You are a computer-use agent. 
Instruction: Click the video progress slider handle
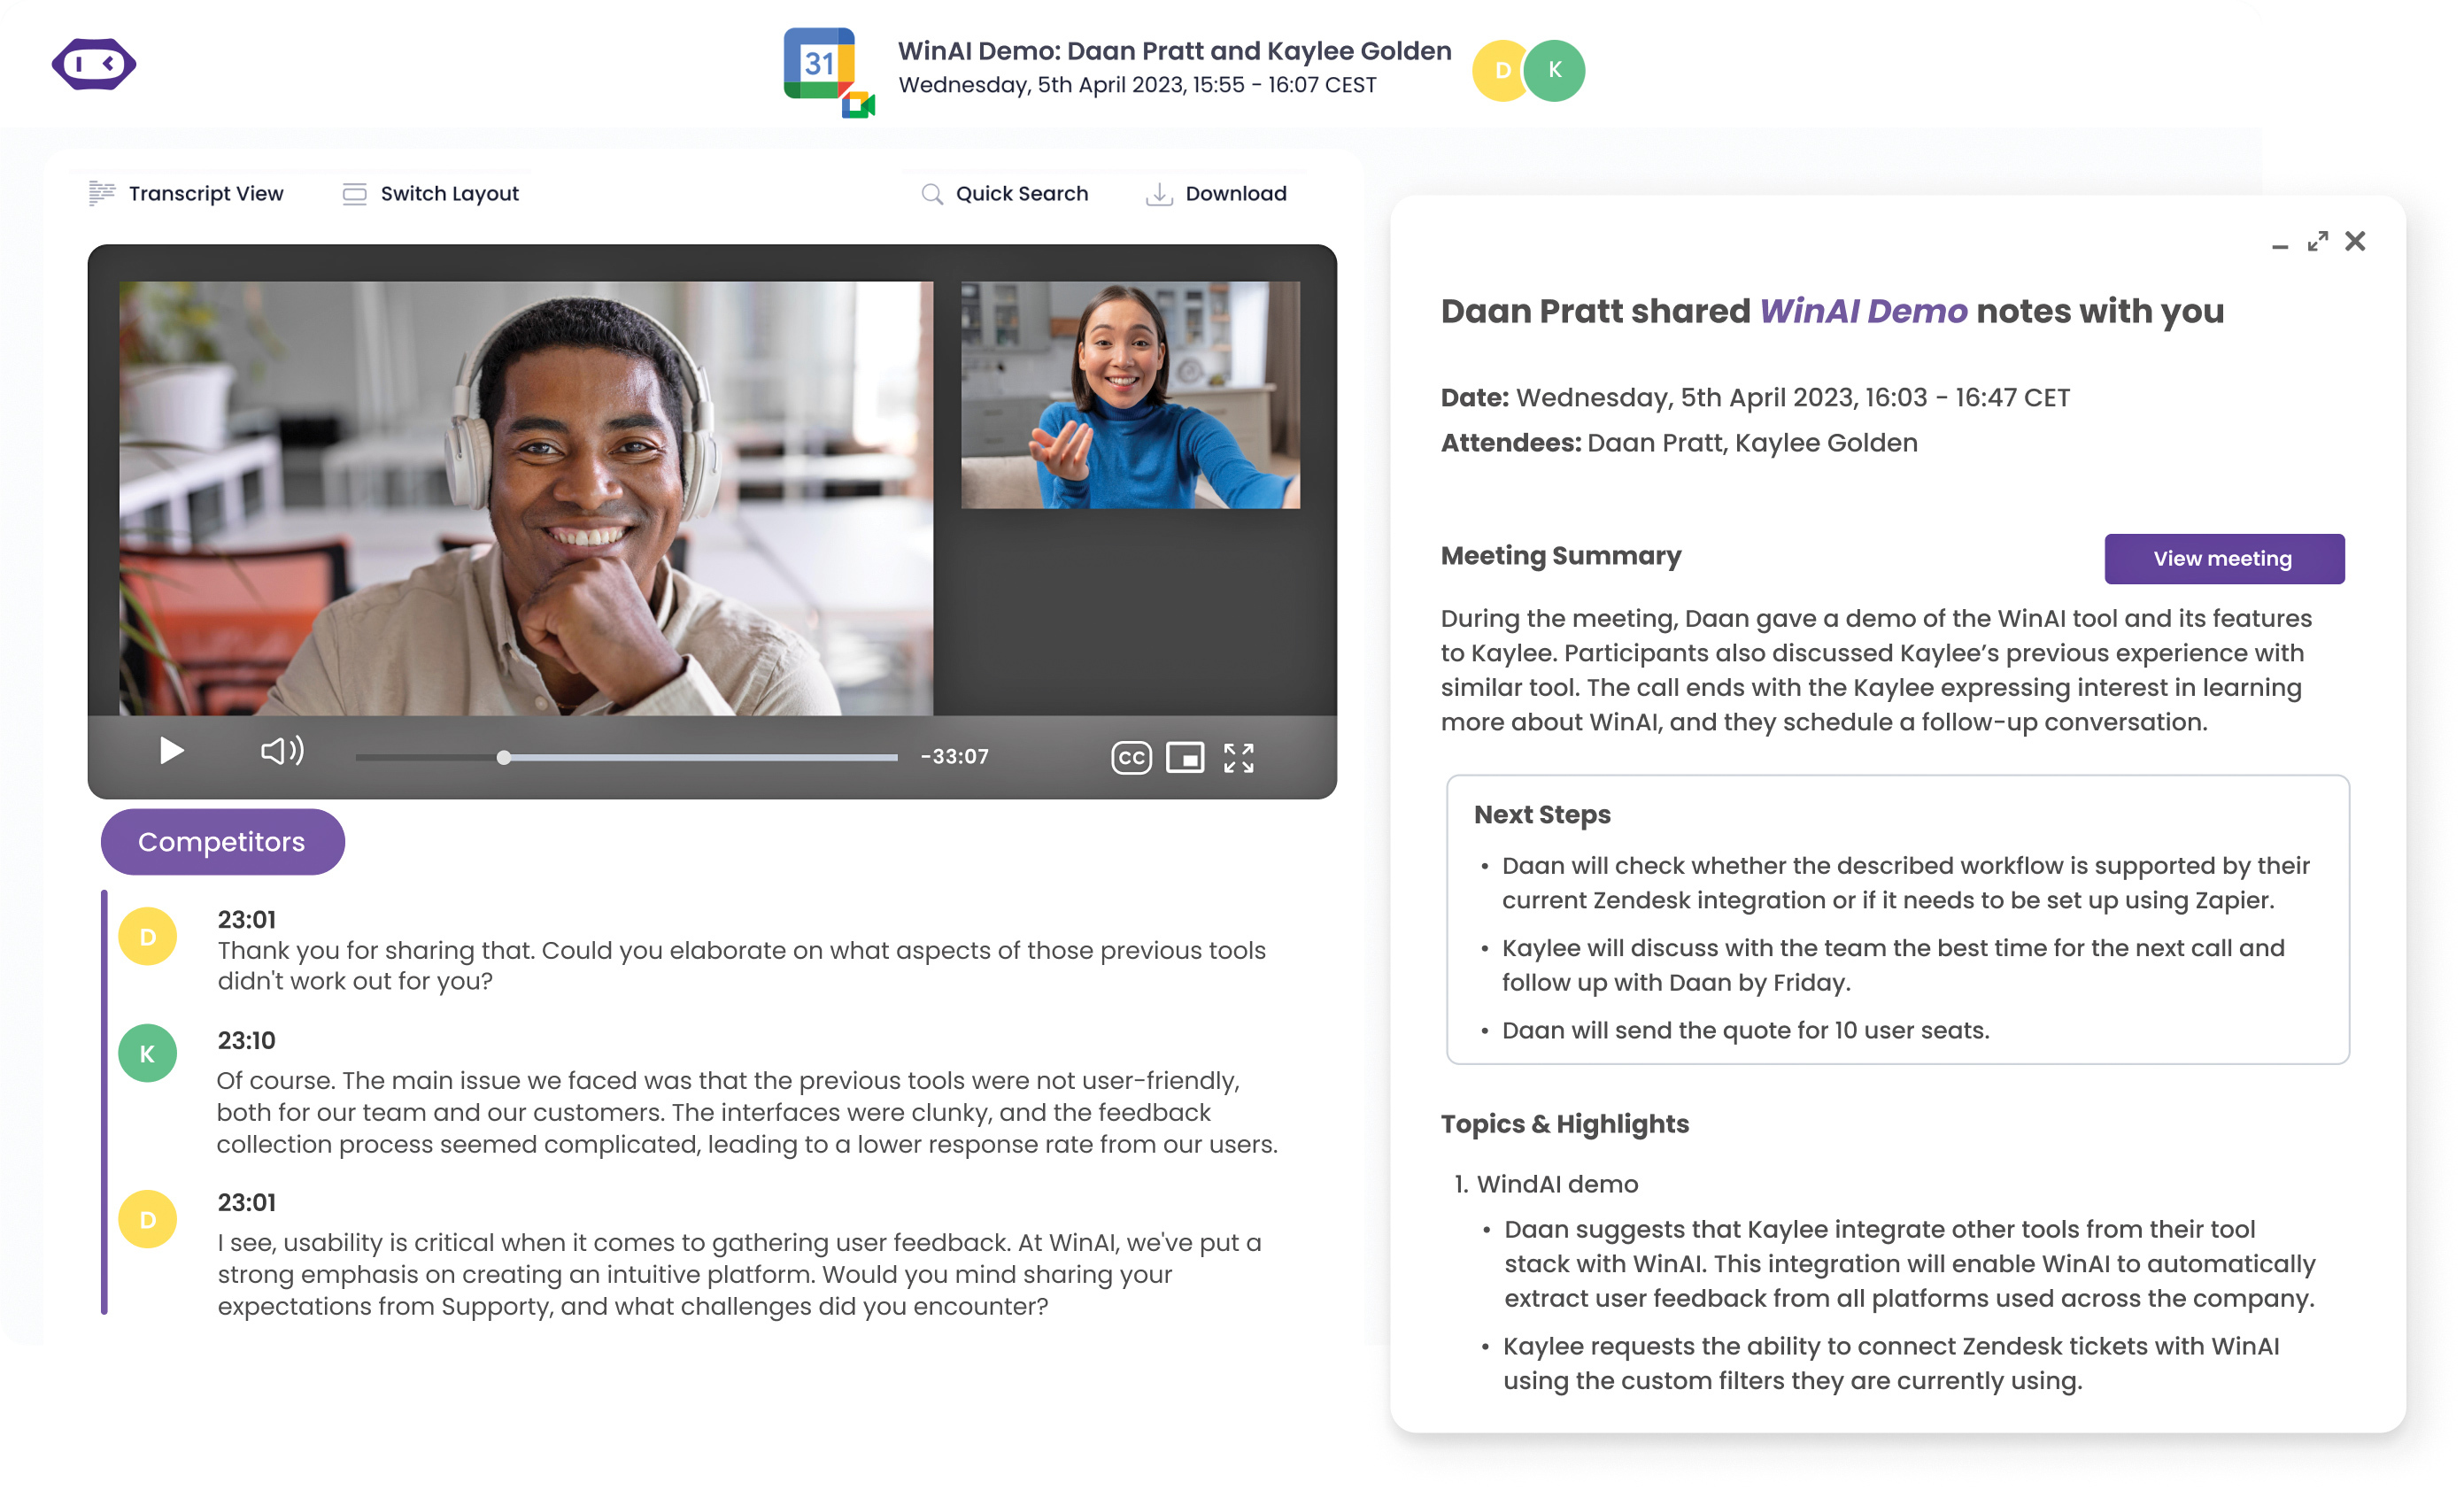point(504,757)
